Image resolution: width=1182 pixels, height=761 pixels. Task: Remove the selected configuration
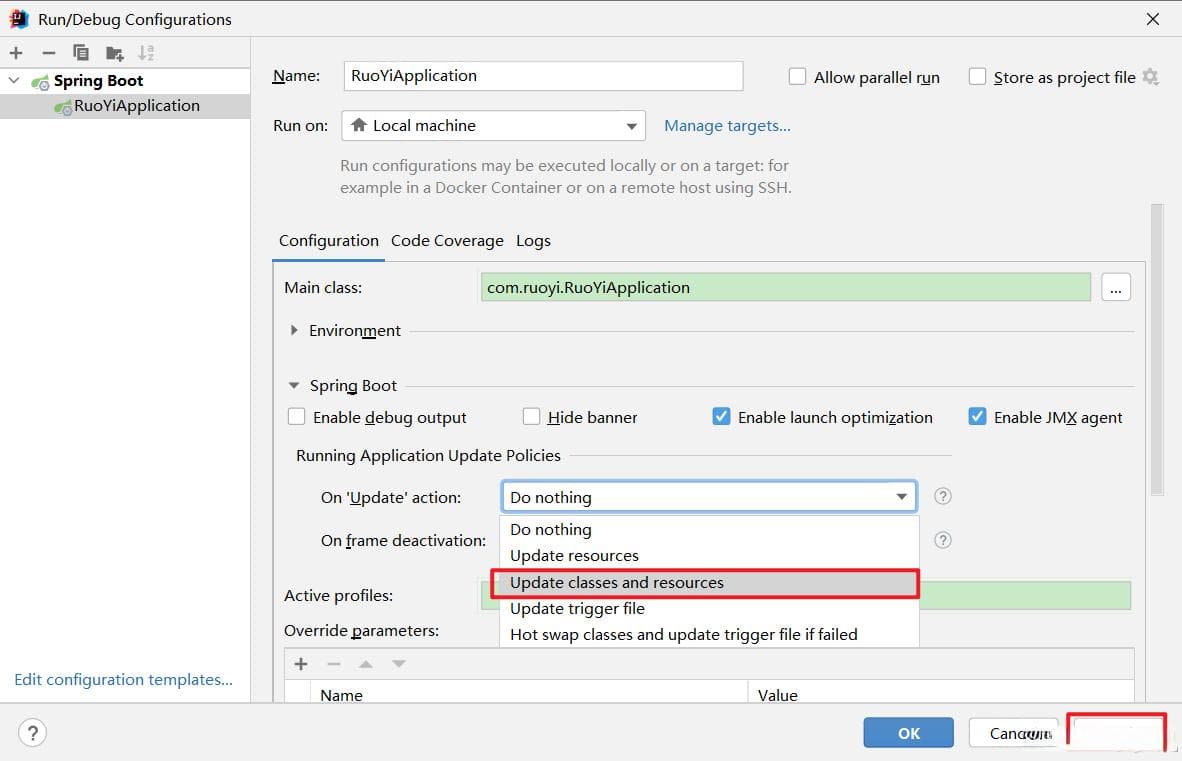pyautogui.click(x=49, y=53)
